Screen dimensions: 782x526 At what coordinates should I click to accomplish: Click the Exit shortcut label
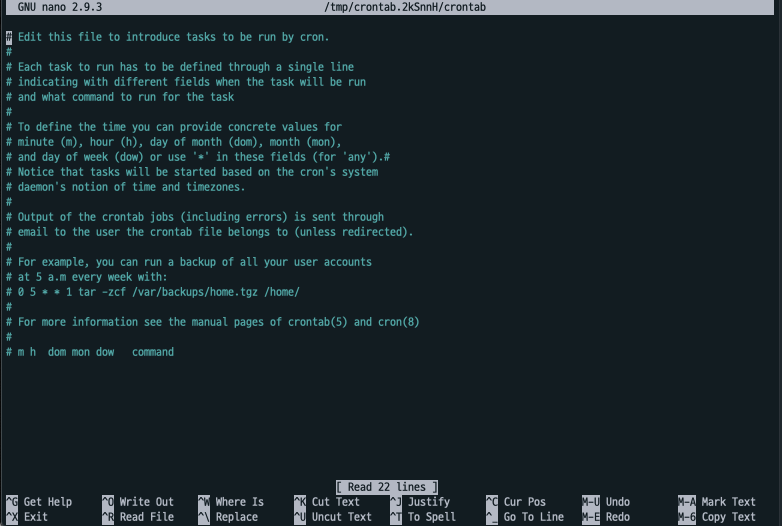(36, 517)
